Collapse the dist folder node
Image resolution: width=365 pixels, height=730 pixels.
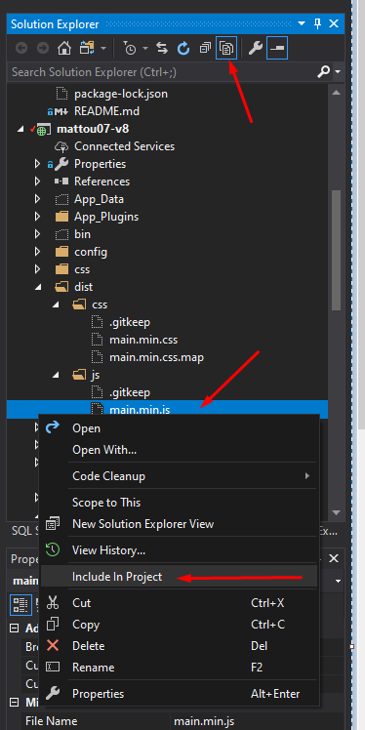(x=38, y=287)
